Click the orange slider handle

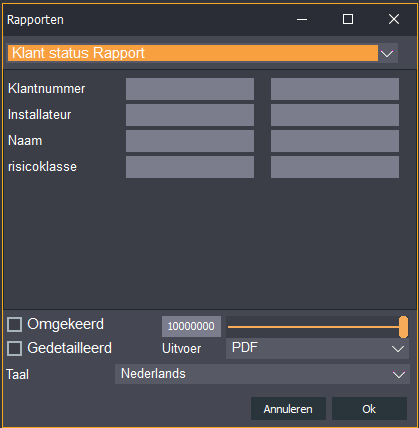click(403, 327)
